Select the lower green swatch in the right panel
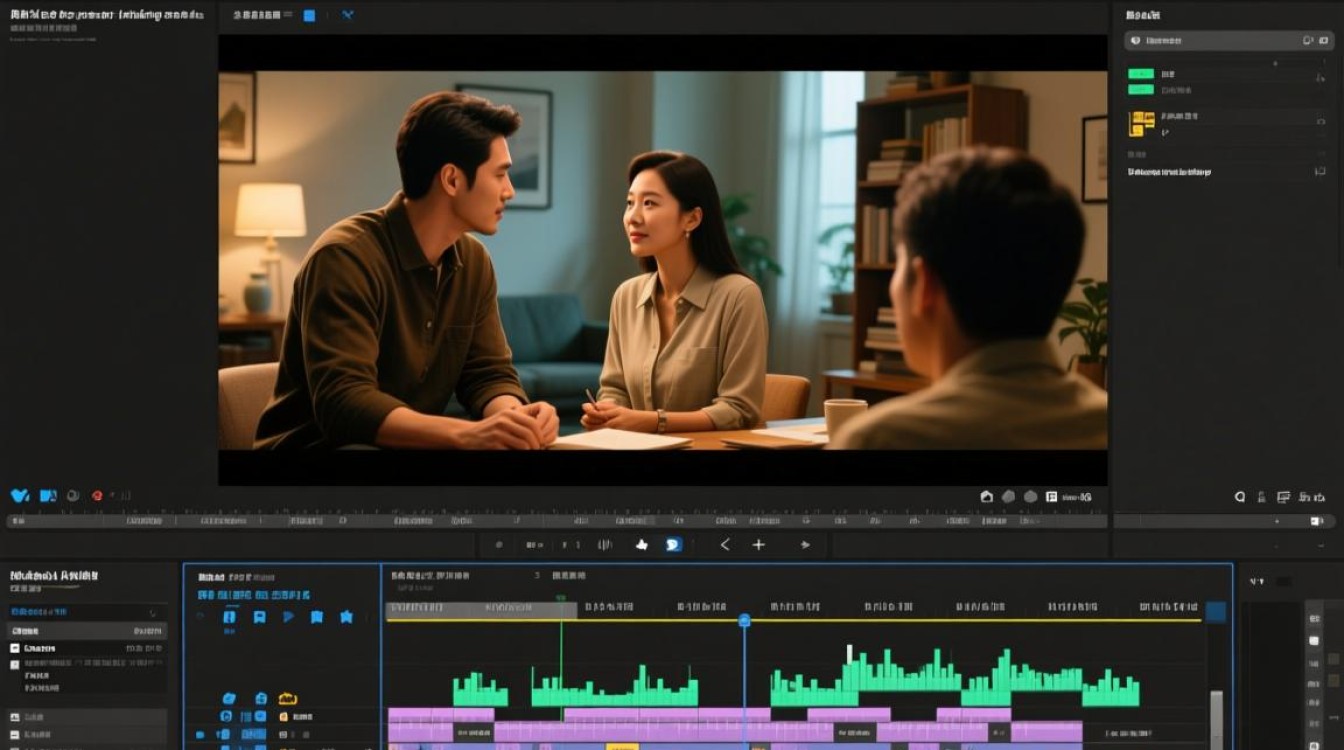1344x750 pixels. [1141, 90]
